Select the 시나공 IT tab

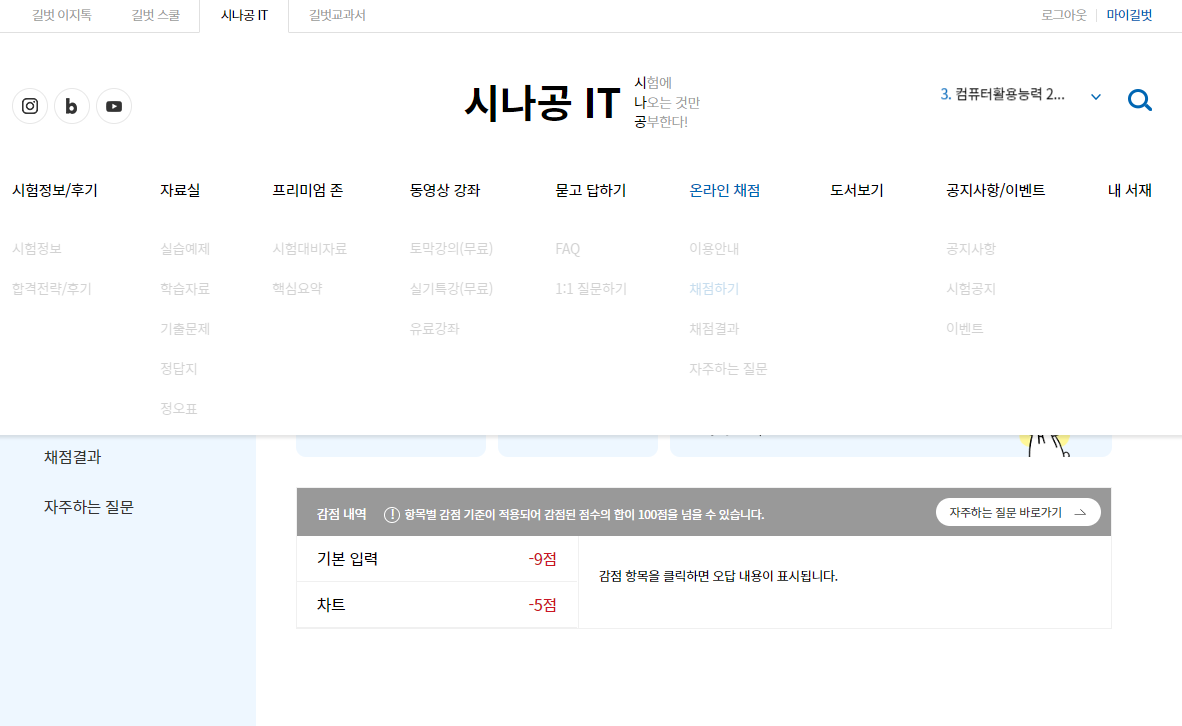(244, 15)
